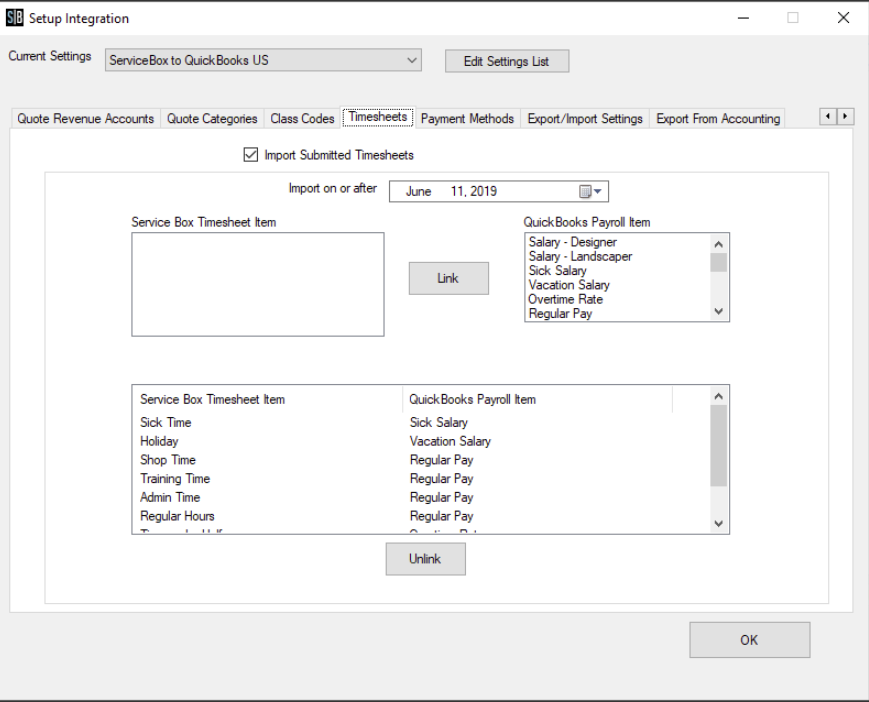The image size is (869, 702).
Task: Click QuickBooks Payroll Item column header
Action: pyautogui.click(x=538, y=399)
